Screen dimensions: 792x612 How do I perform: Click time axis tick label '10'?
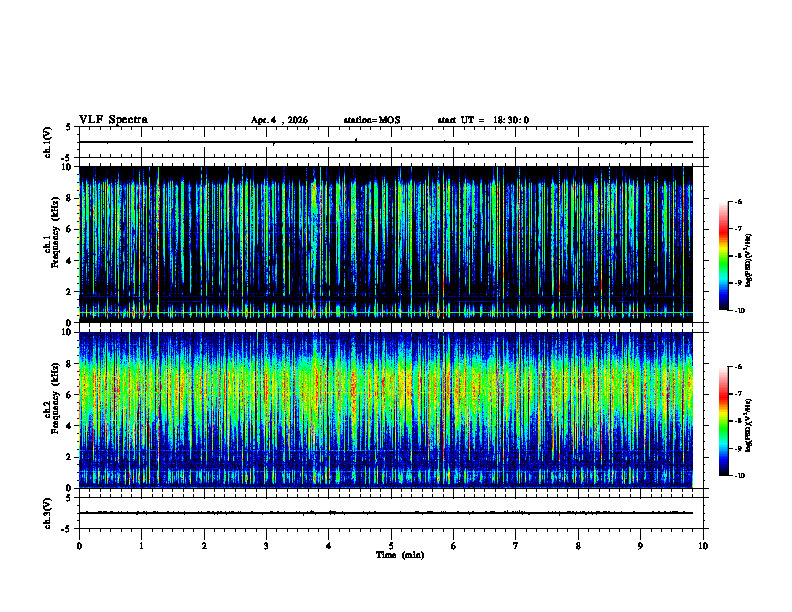coord(703,546)
